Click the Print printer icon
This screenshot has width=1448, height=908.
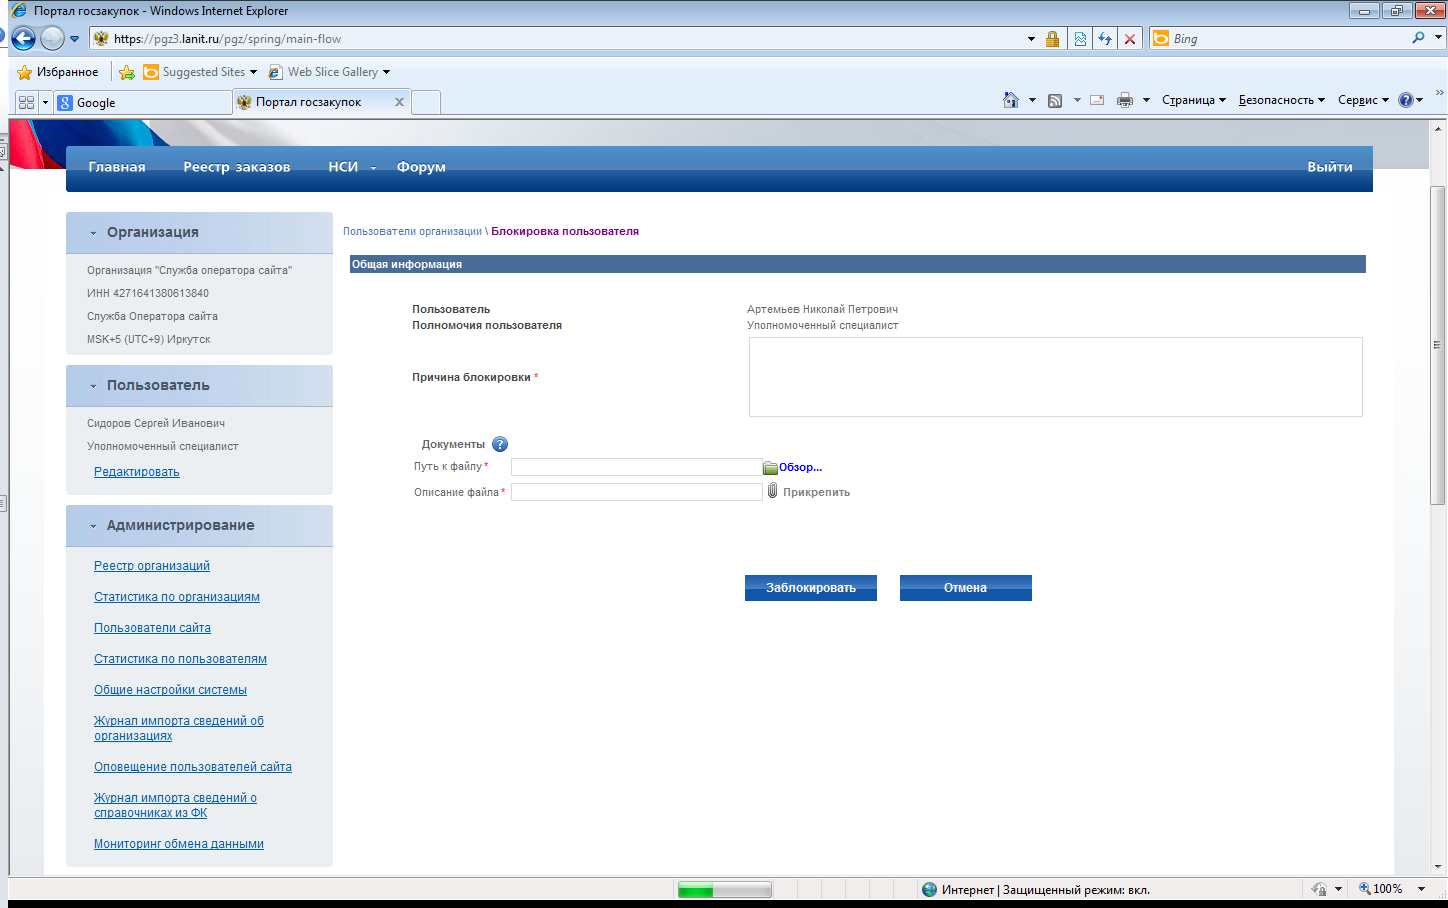click(1125, 100)
